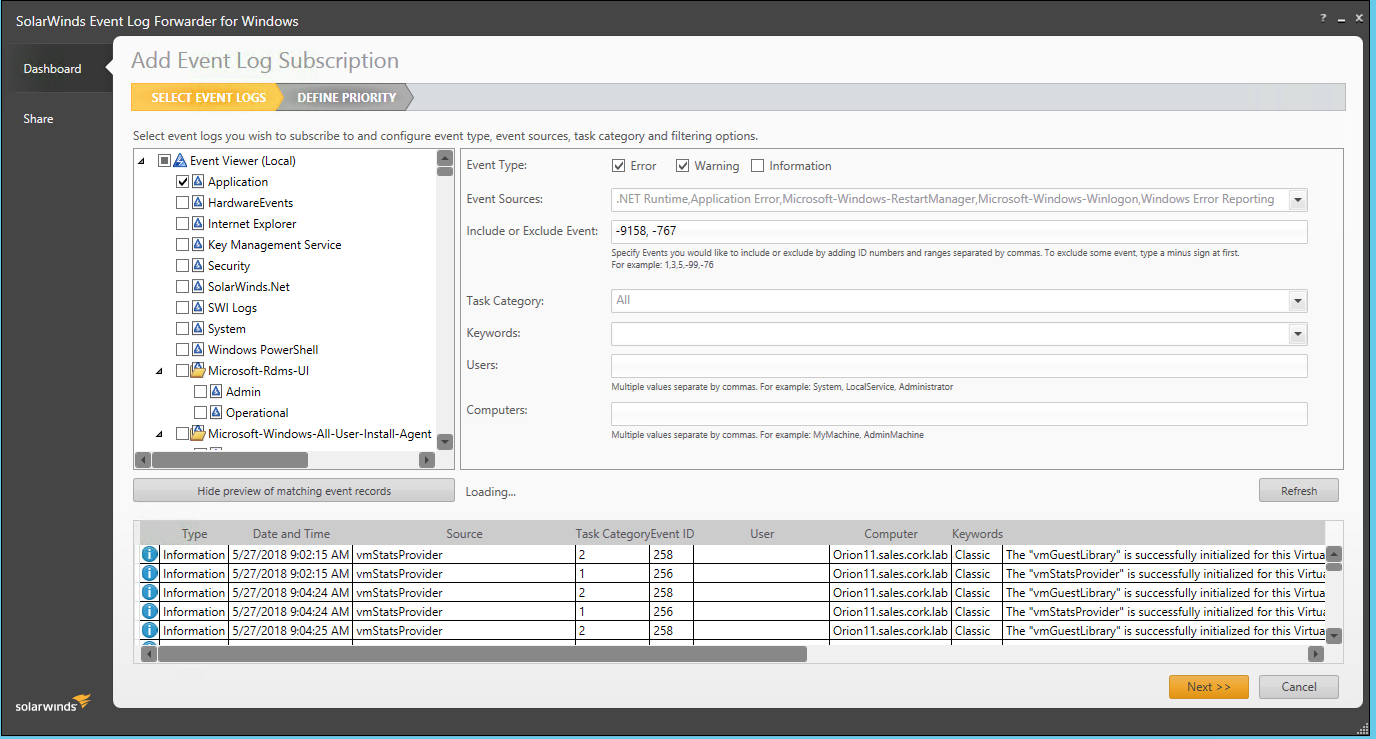Image resolution: width=1376 pixels, height=739 pixels.
Task: Click info icon of 9:02:15 AM Event ID 258 row
Action: point(150,554)
